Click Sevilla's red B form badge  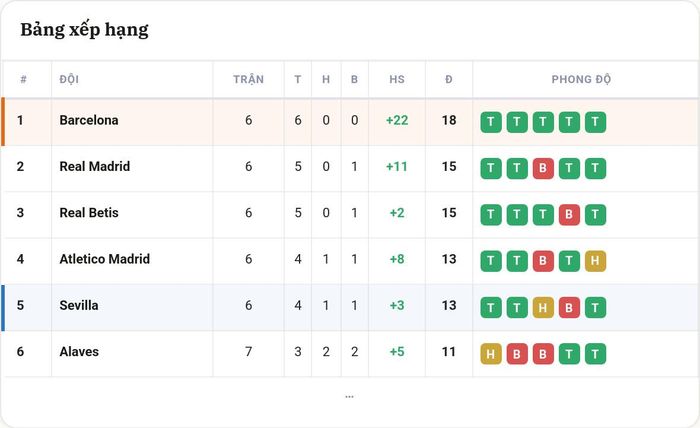click(569, 307)
